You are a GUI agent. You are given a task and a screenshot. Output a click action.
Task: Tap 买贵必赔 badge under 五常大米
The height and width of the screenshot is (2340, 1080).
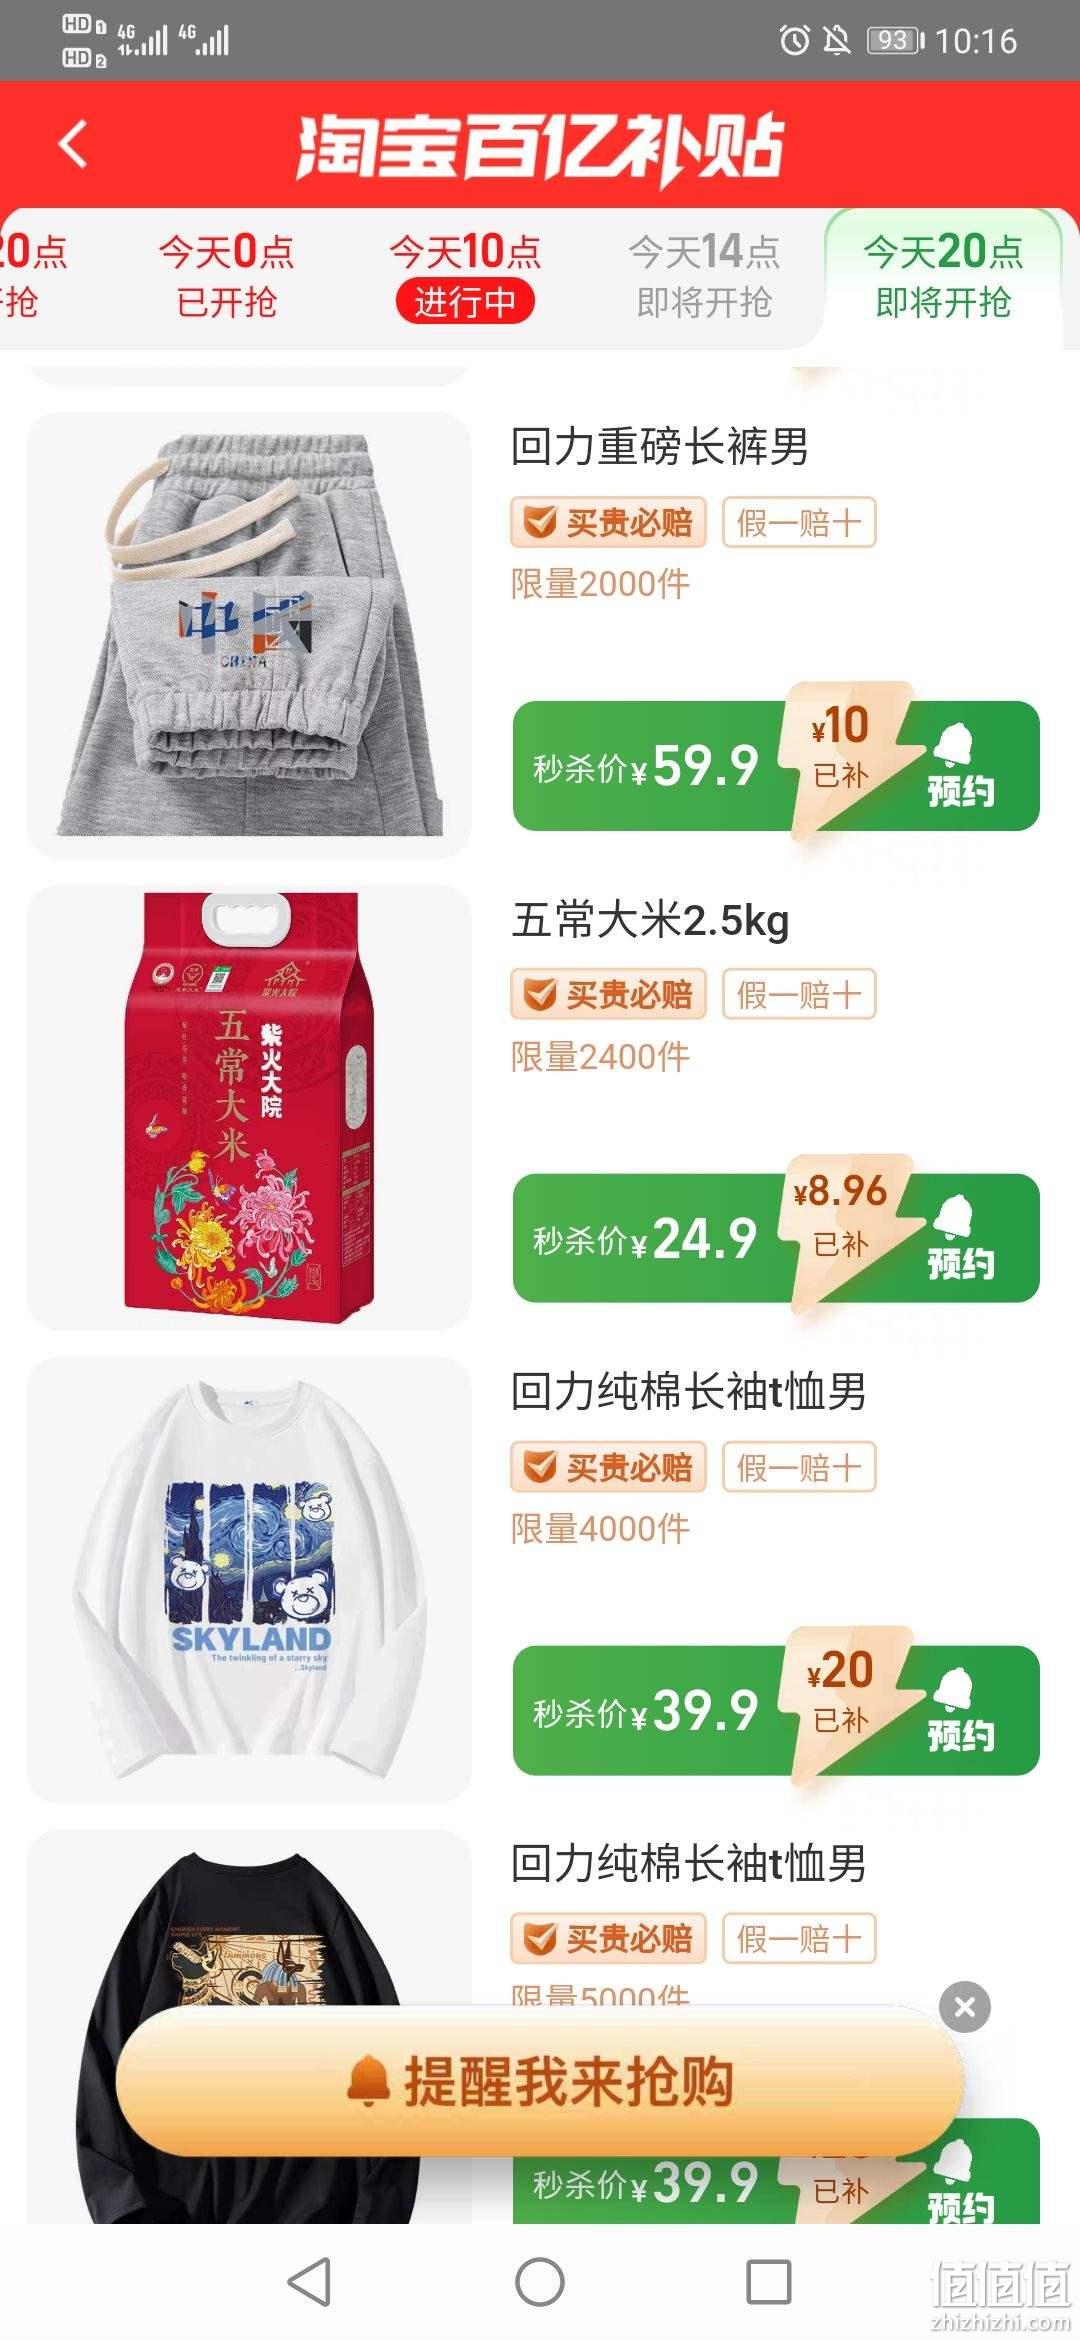pos(608,994)
